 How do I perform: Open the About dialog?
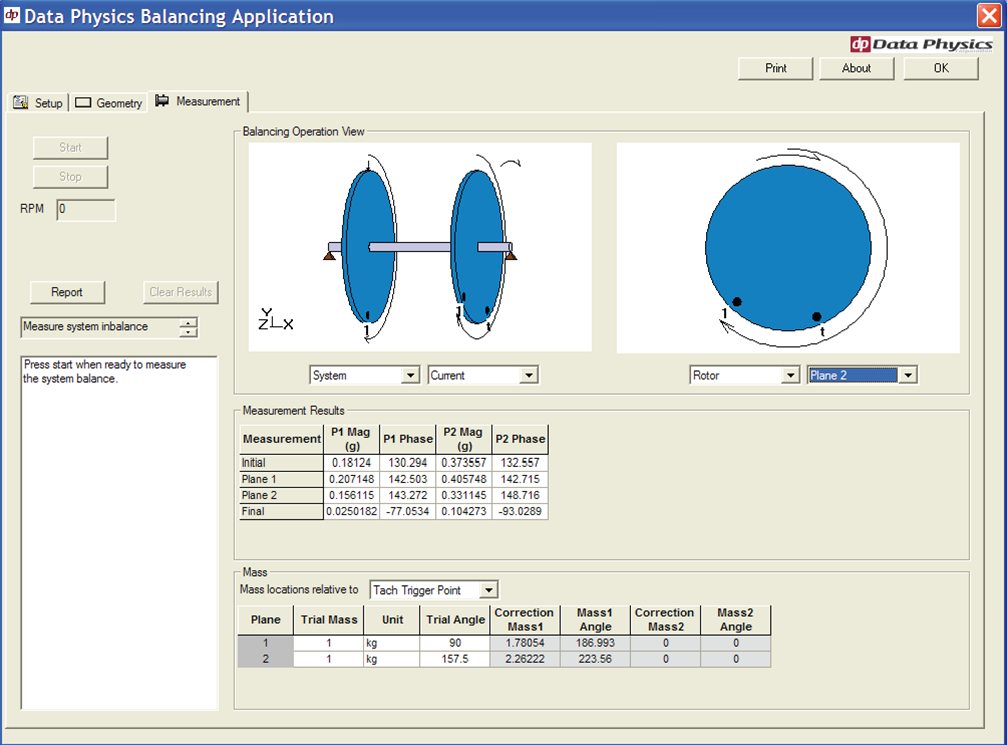pos(857,68)
